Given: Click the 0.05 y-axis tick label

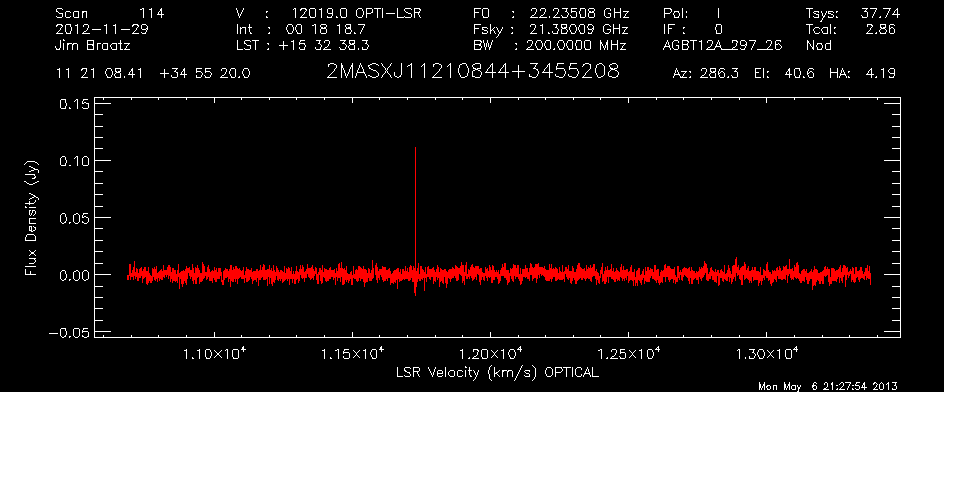Looking at the screenshot, I should (74, 218).
